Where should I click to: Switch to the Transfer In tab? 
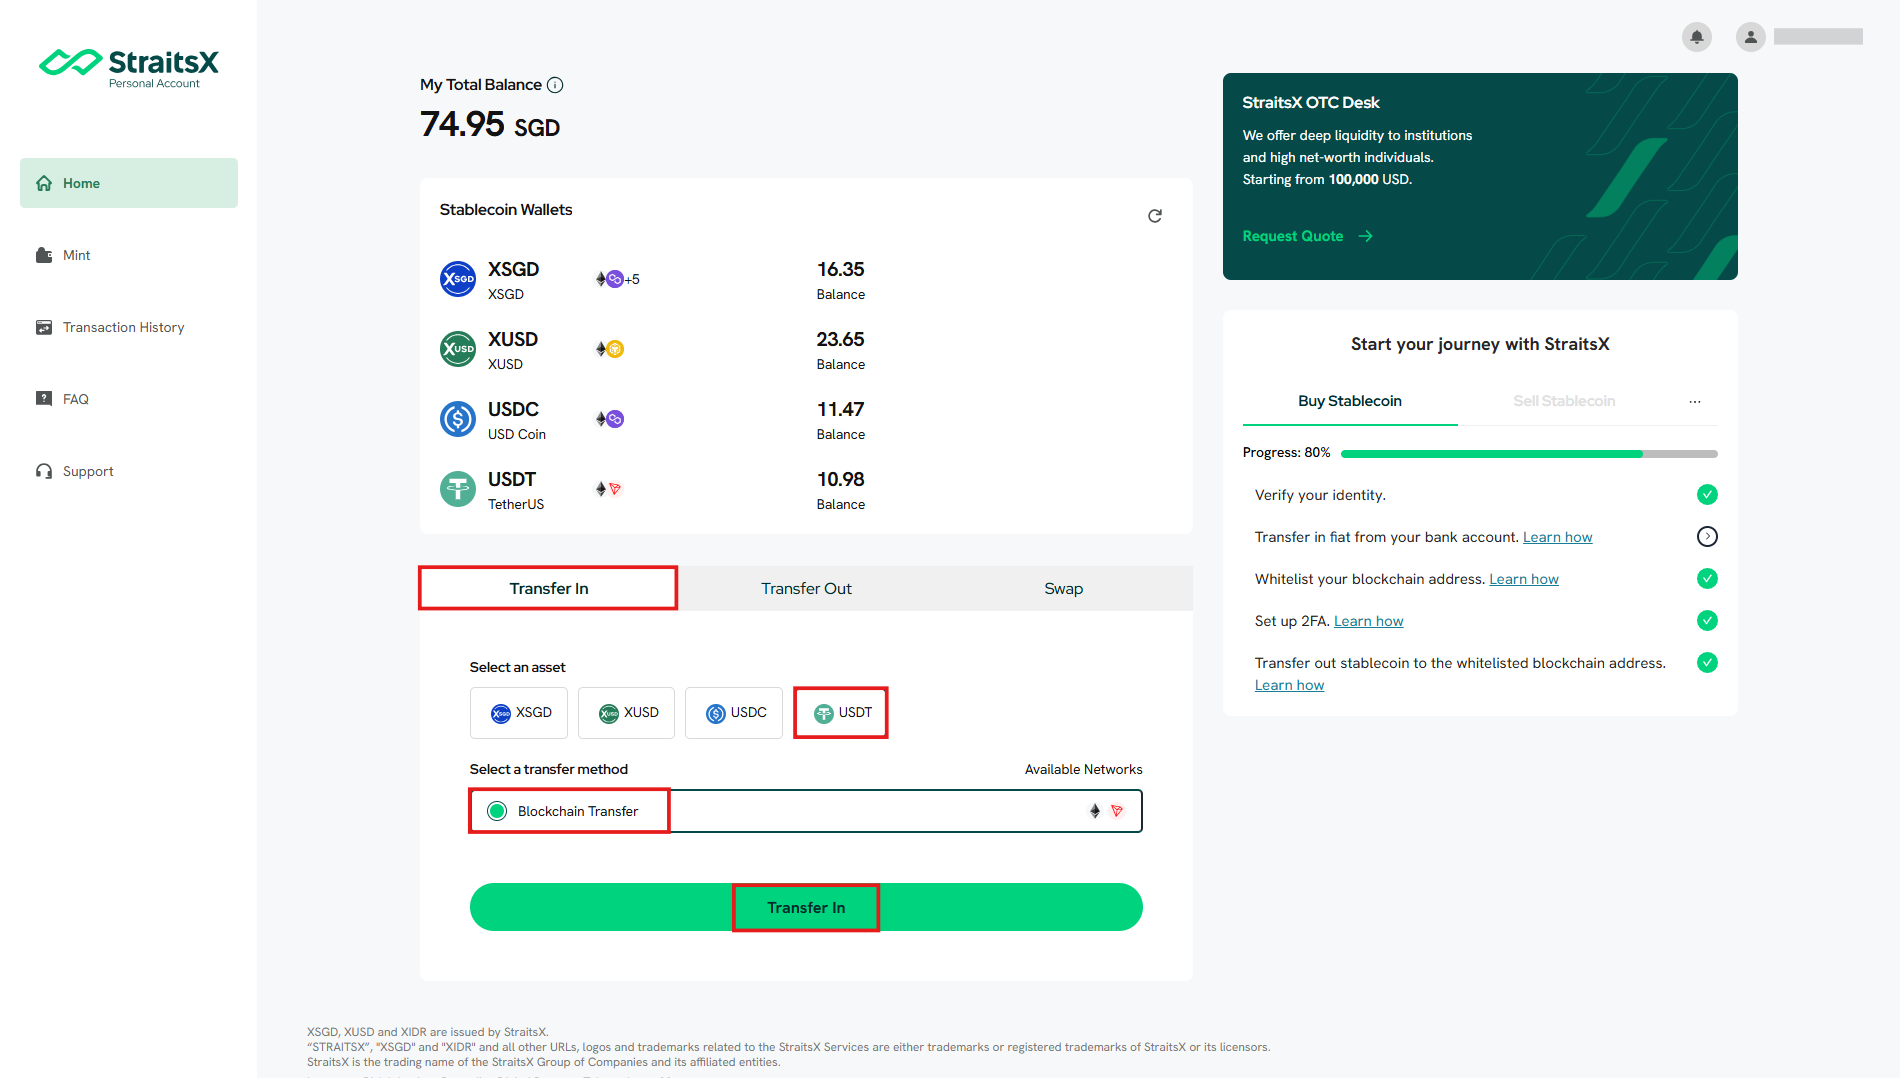(548, 588)
